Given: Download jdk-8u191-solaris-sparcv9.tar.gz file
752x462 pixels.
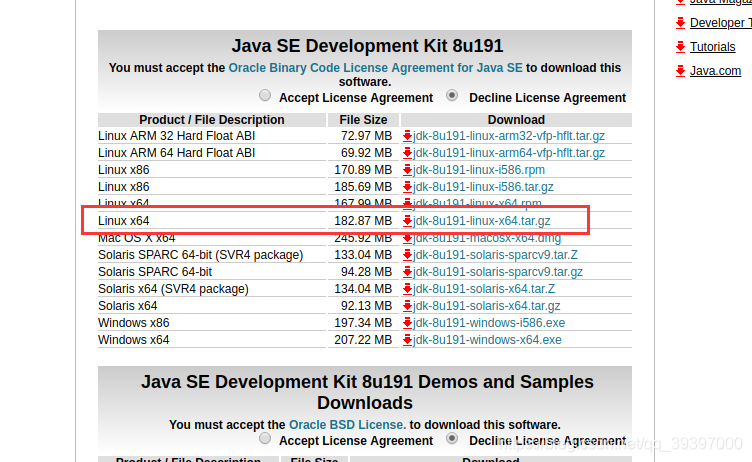Looking at the screenshot, I should (x=498, y=272).
